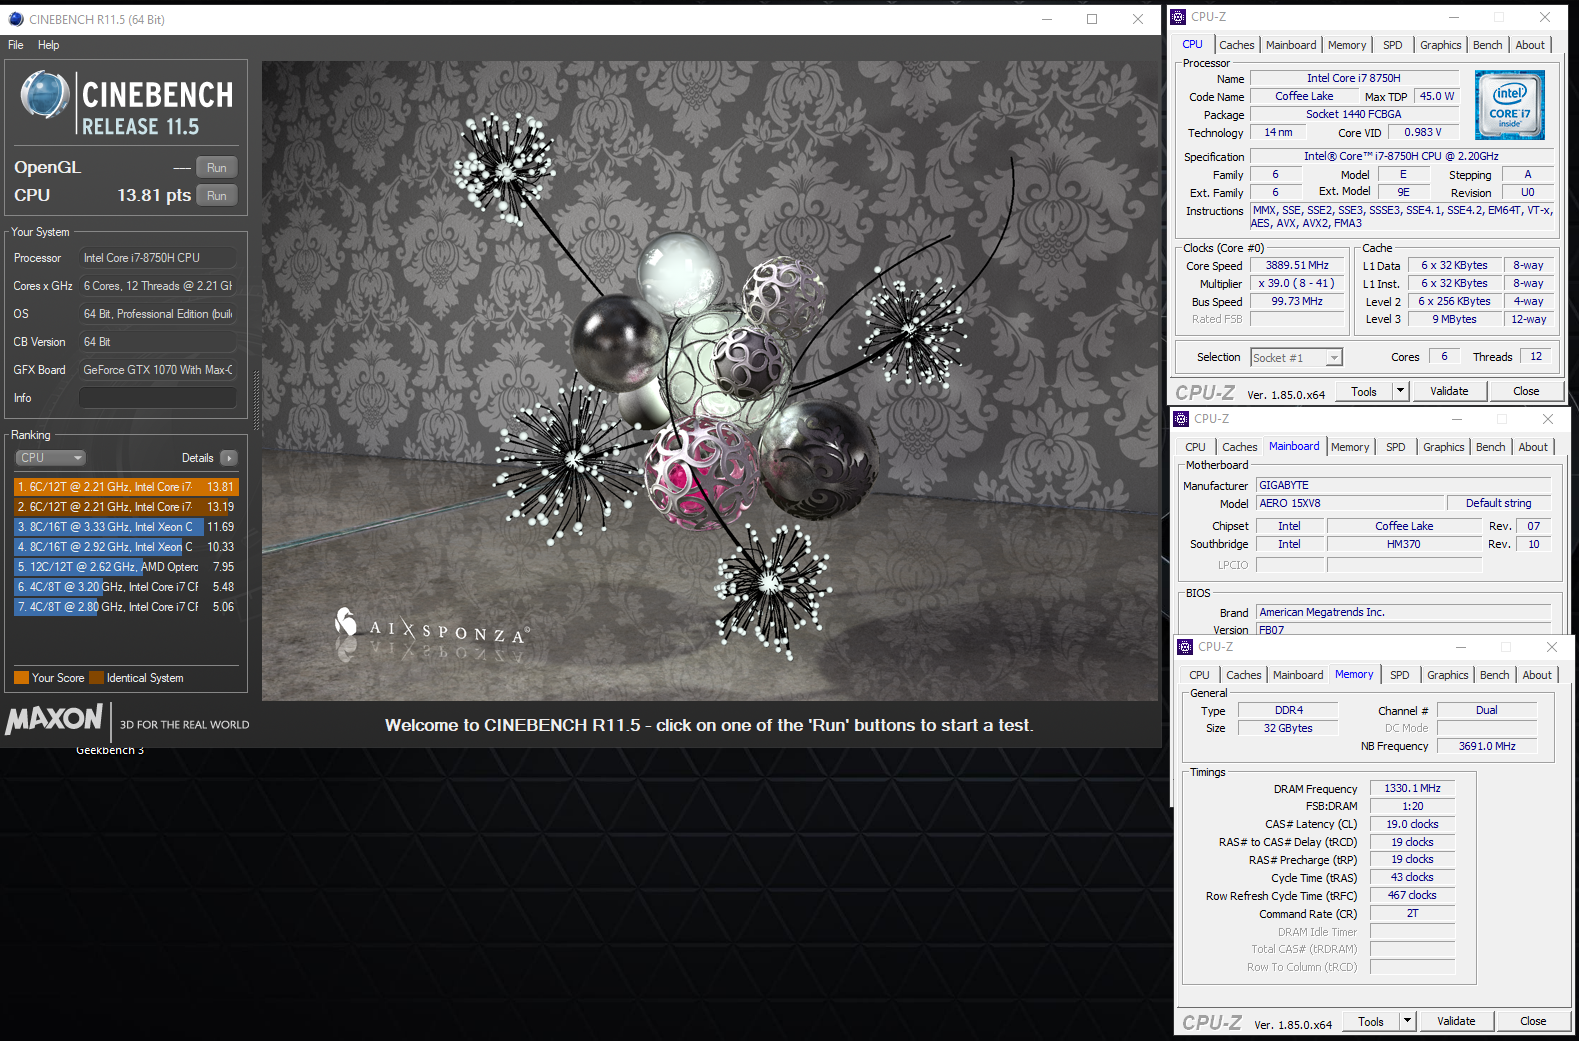
Task: Open SPD tab in top CPU-Z window
Action: click(x=1393, y=45)
